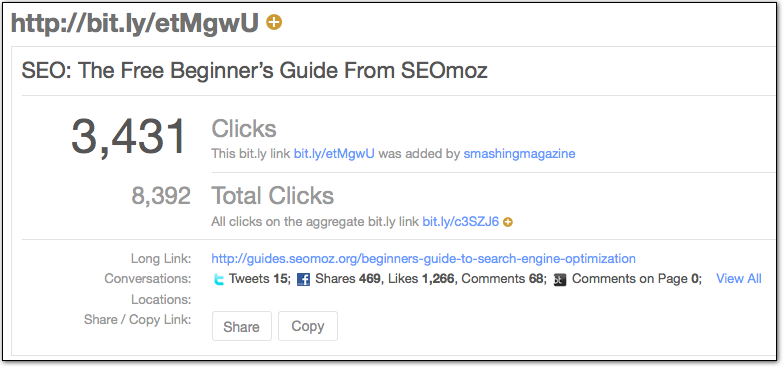783x367 pixels.
Task: Click the SEO Beginner's Guide title text
Action: 254,71
